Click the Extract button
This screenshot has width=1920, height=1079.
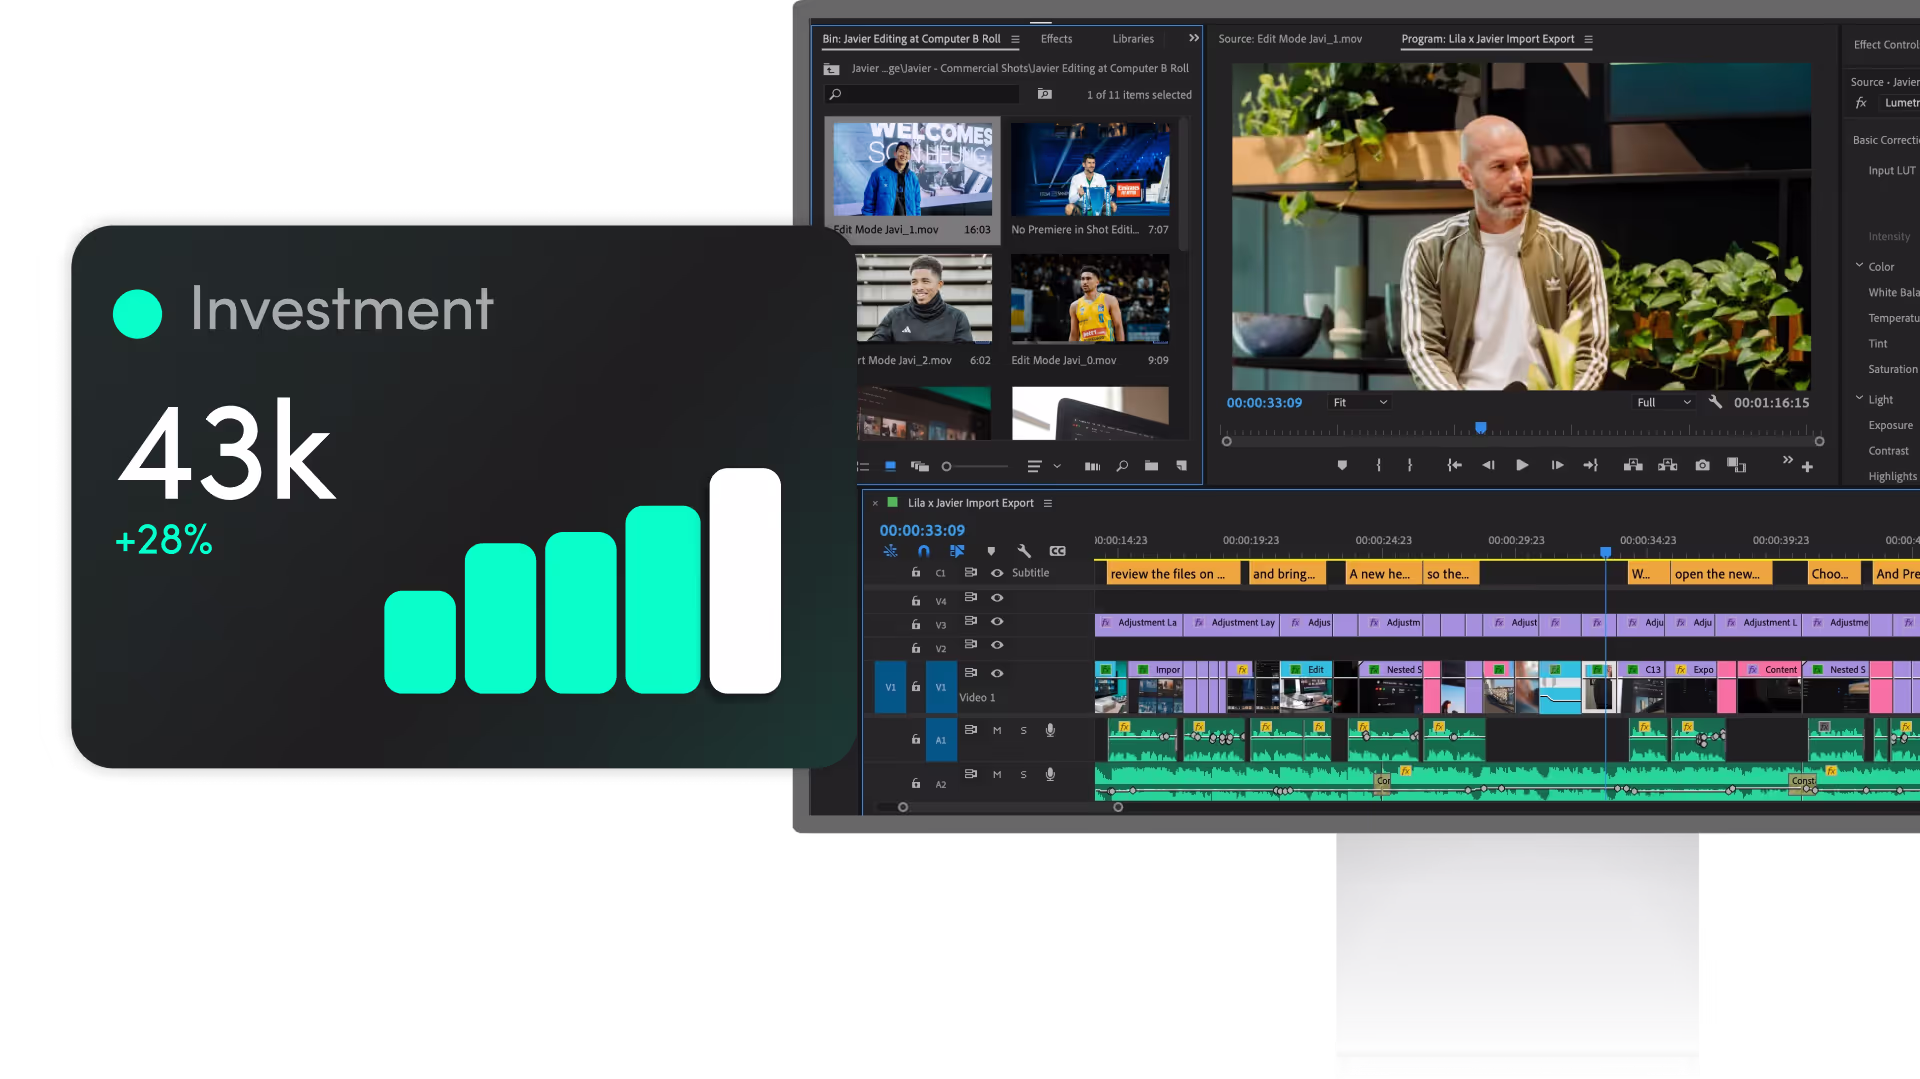click(1668, 465)
